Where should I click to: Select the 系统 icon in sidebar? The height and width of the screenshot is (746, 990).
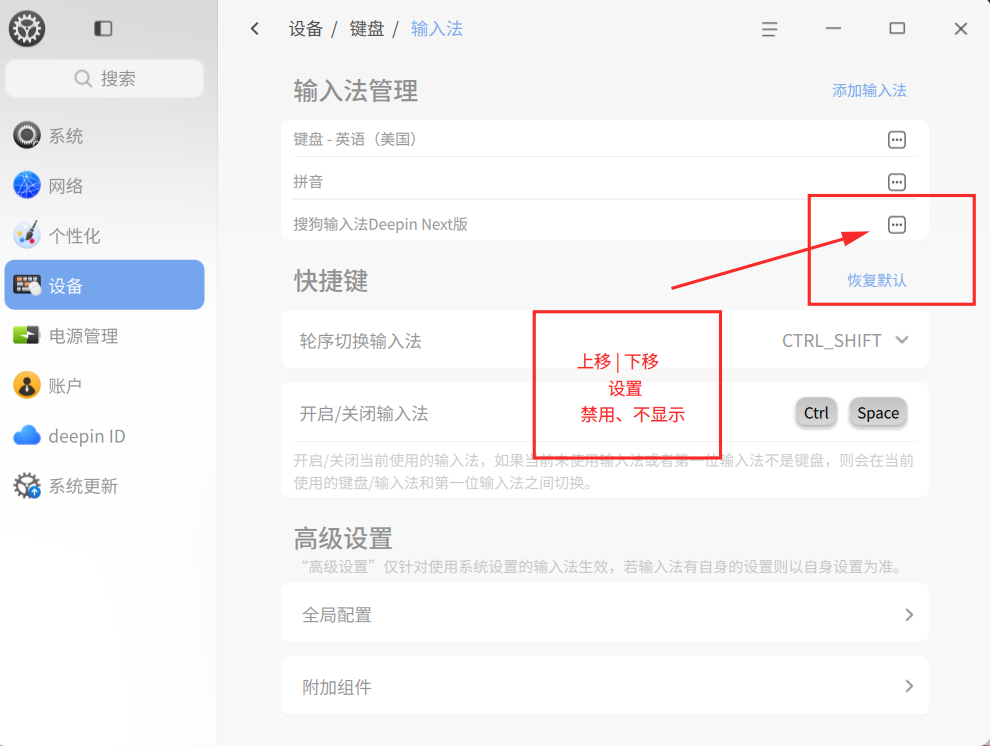click(27, 135)
